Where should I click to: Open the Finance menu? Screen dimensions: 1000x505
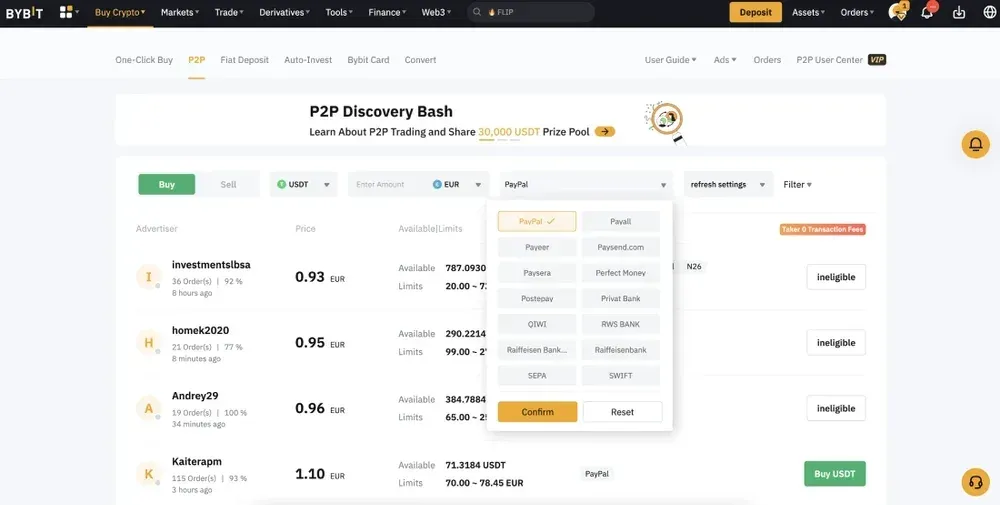tap(387, 12)
